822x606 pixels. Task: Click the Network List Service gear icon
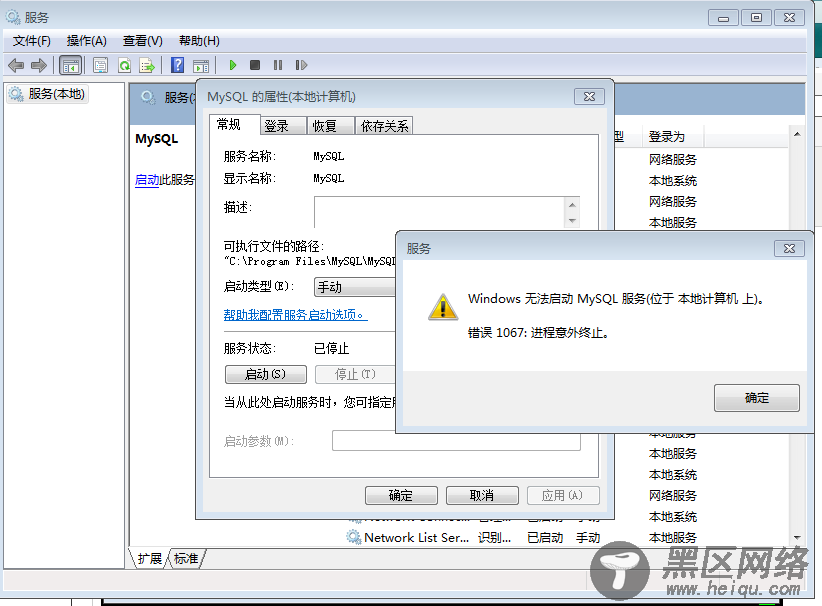tap(354, 537)
